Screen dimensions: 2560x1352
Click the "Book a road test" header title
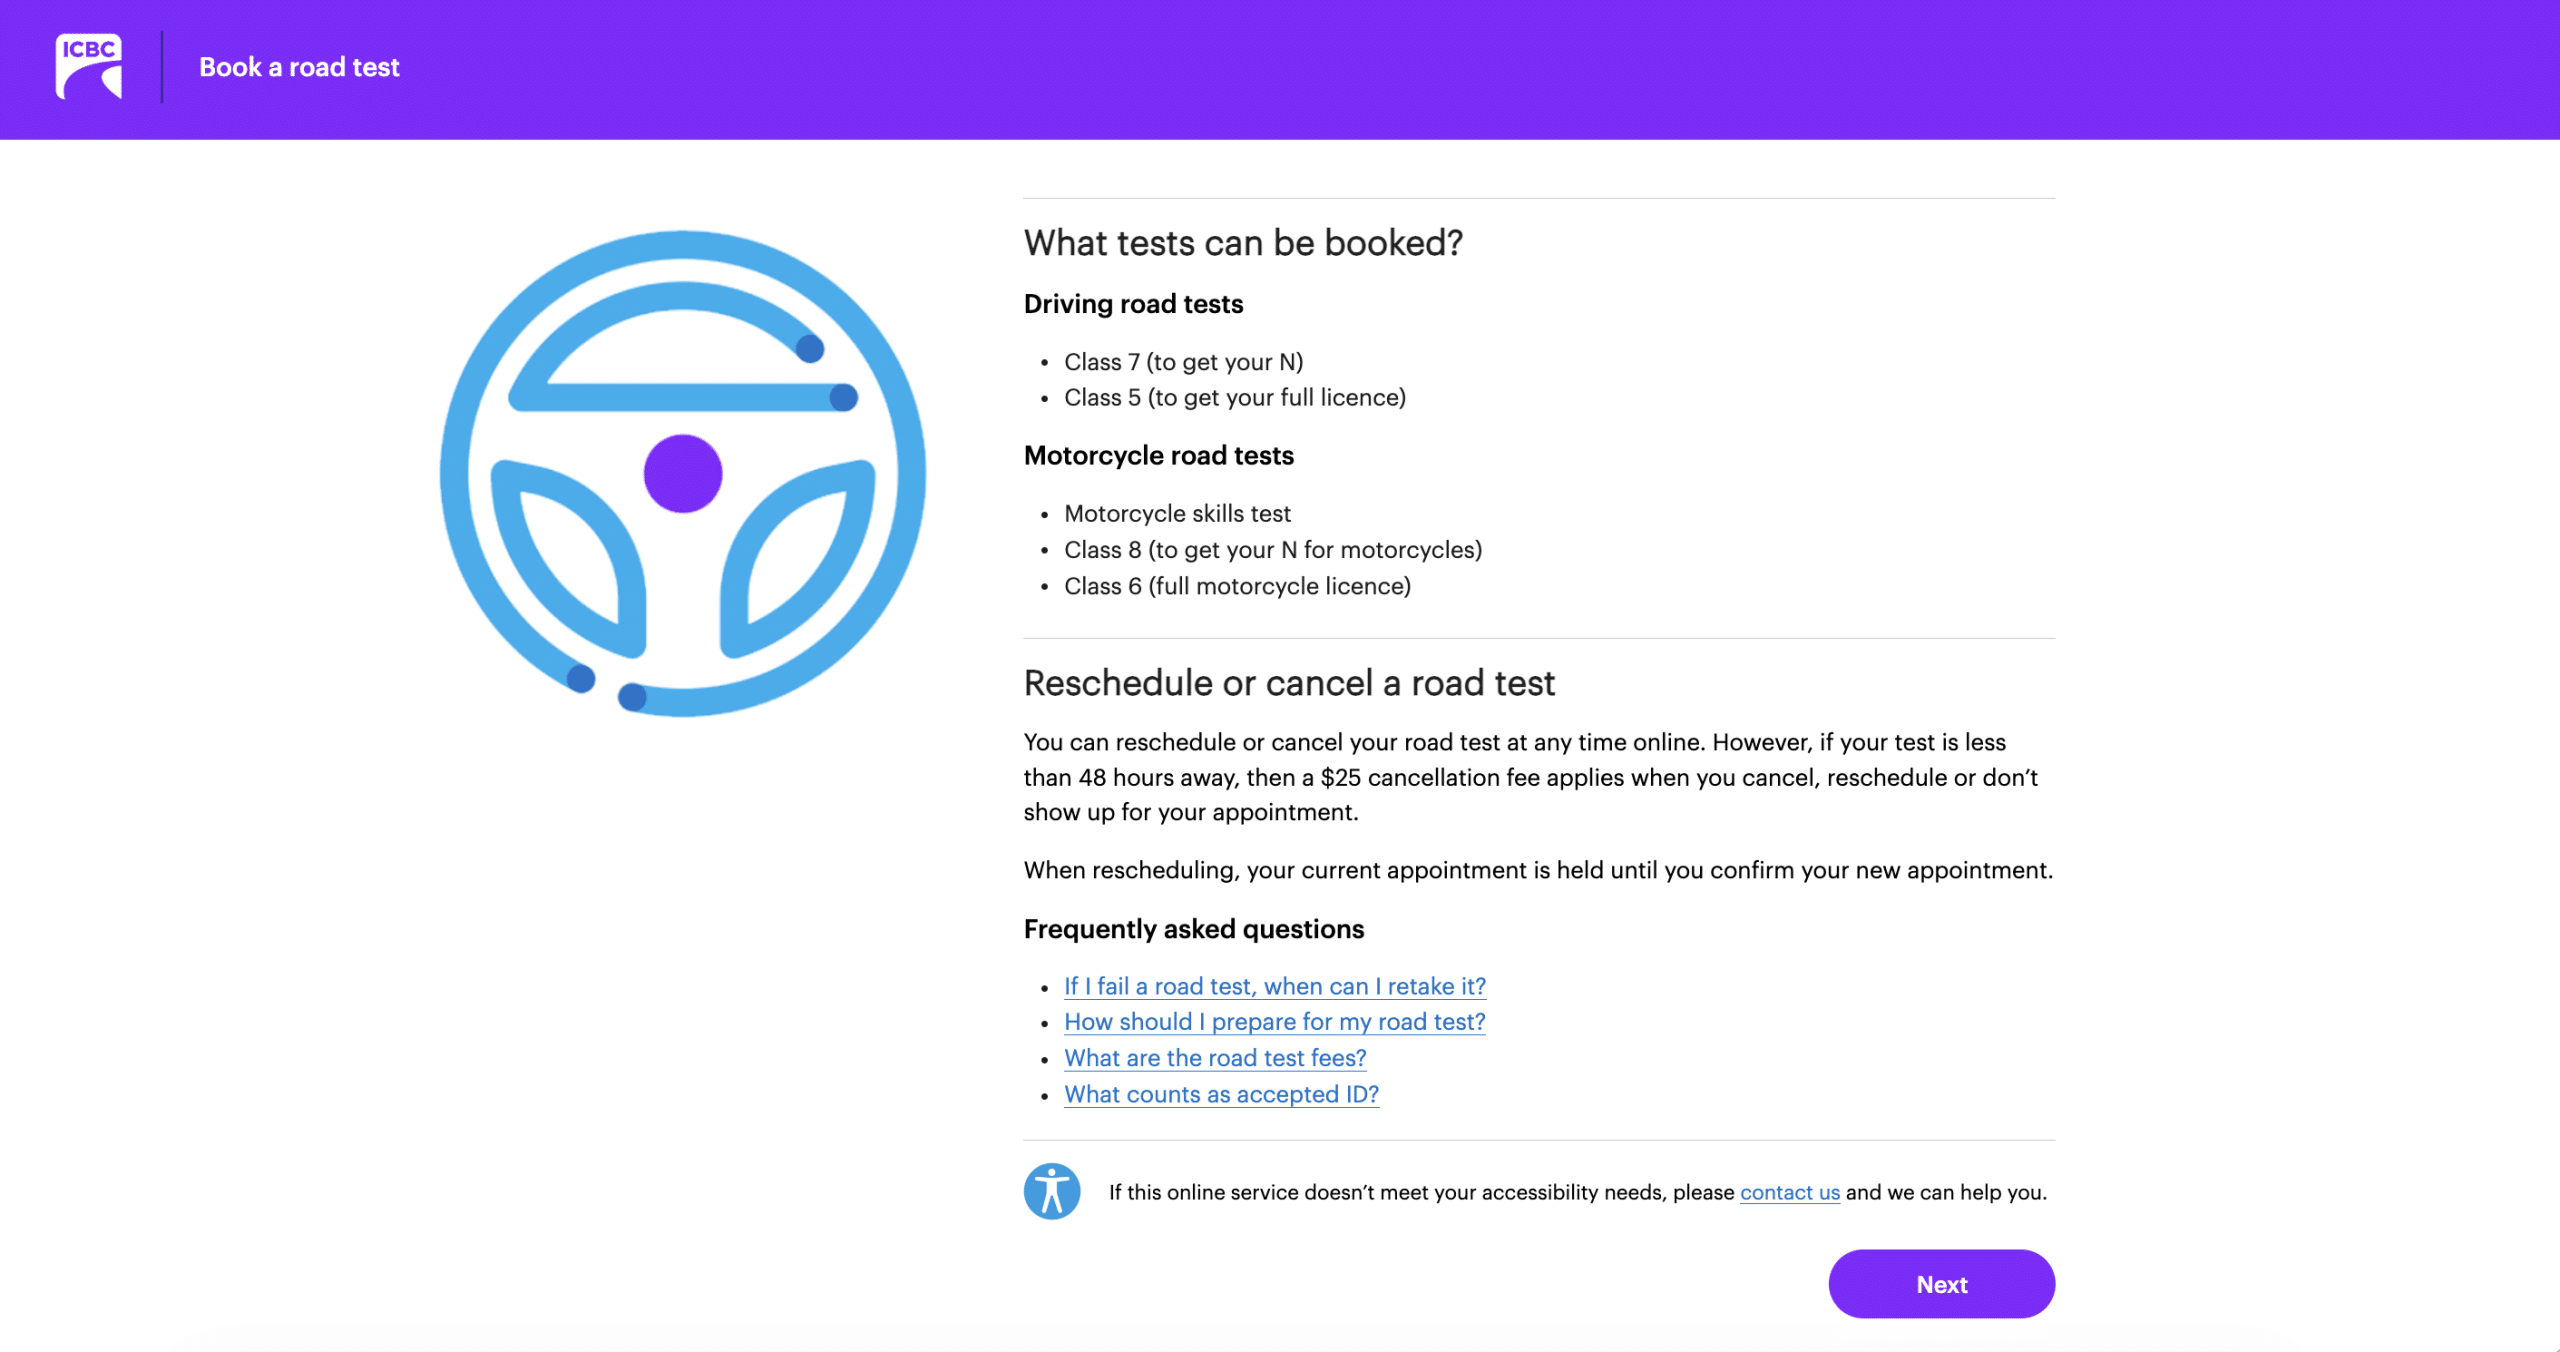click(x=299, y=67)
